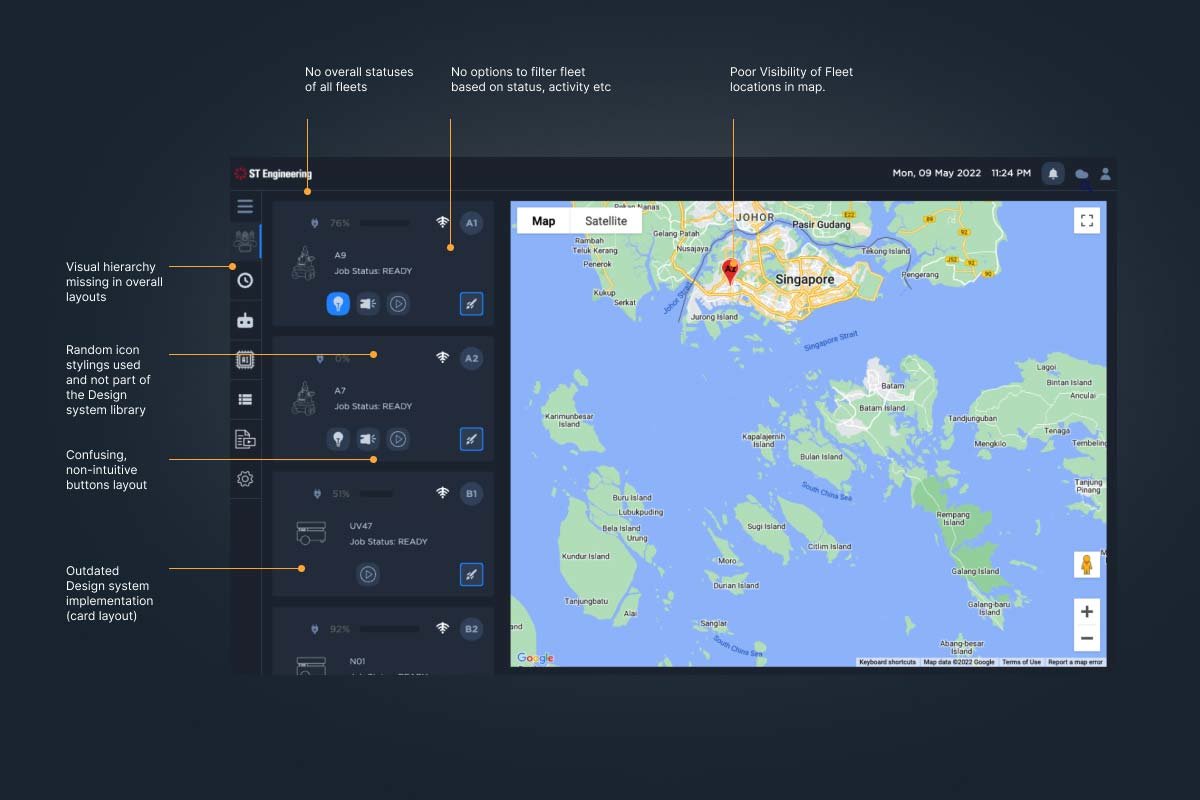Switch to Satellite map view
Viewport: 1200px width, 800px height.
(606, 221)
